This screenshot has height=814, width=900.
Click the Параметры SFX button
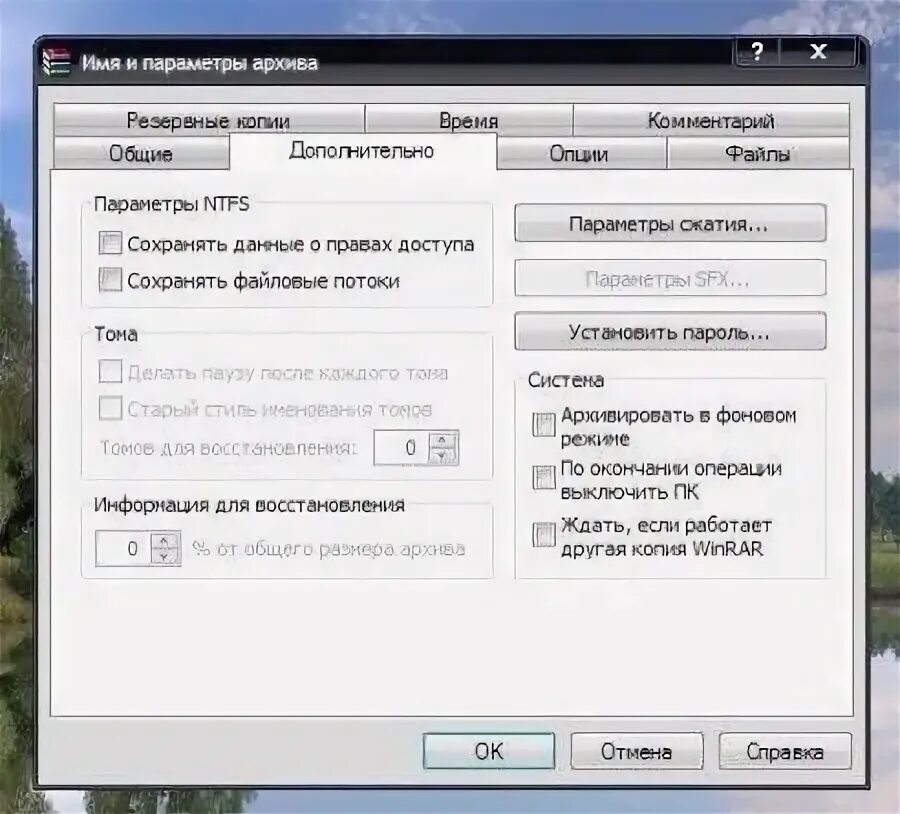670,278
